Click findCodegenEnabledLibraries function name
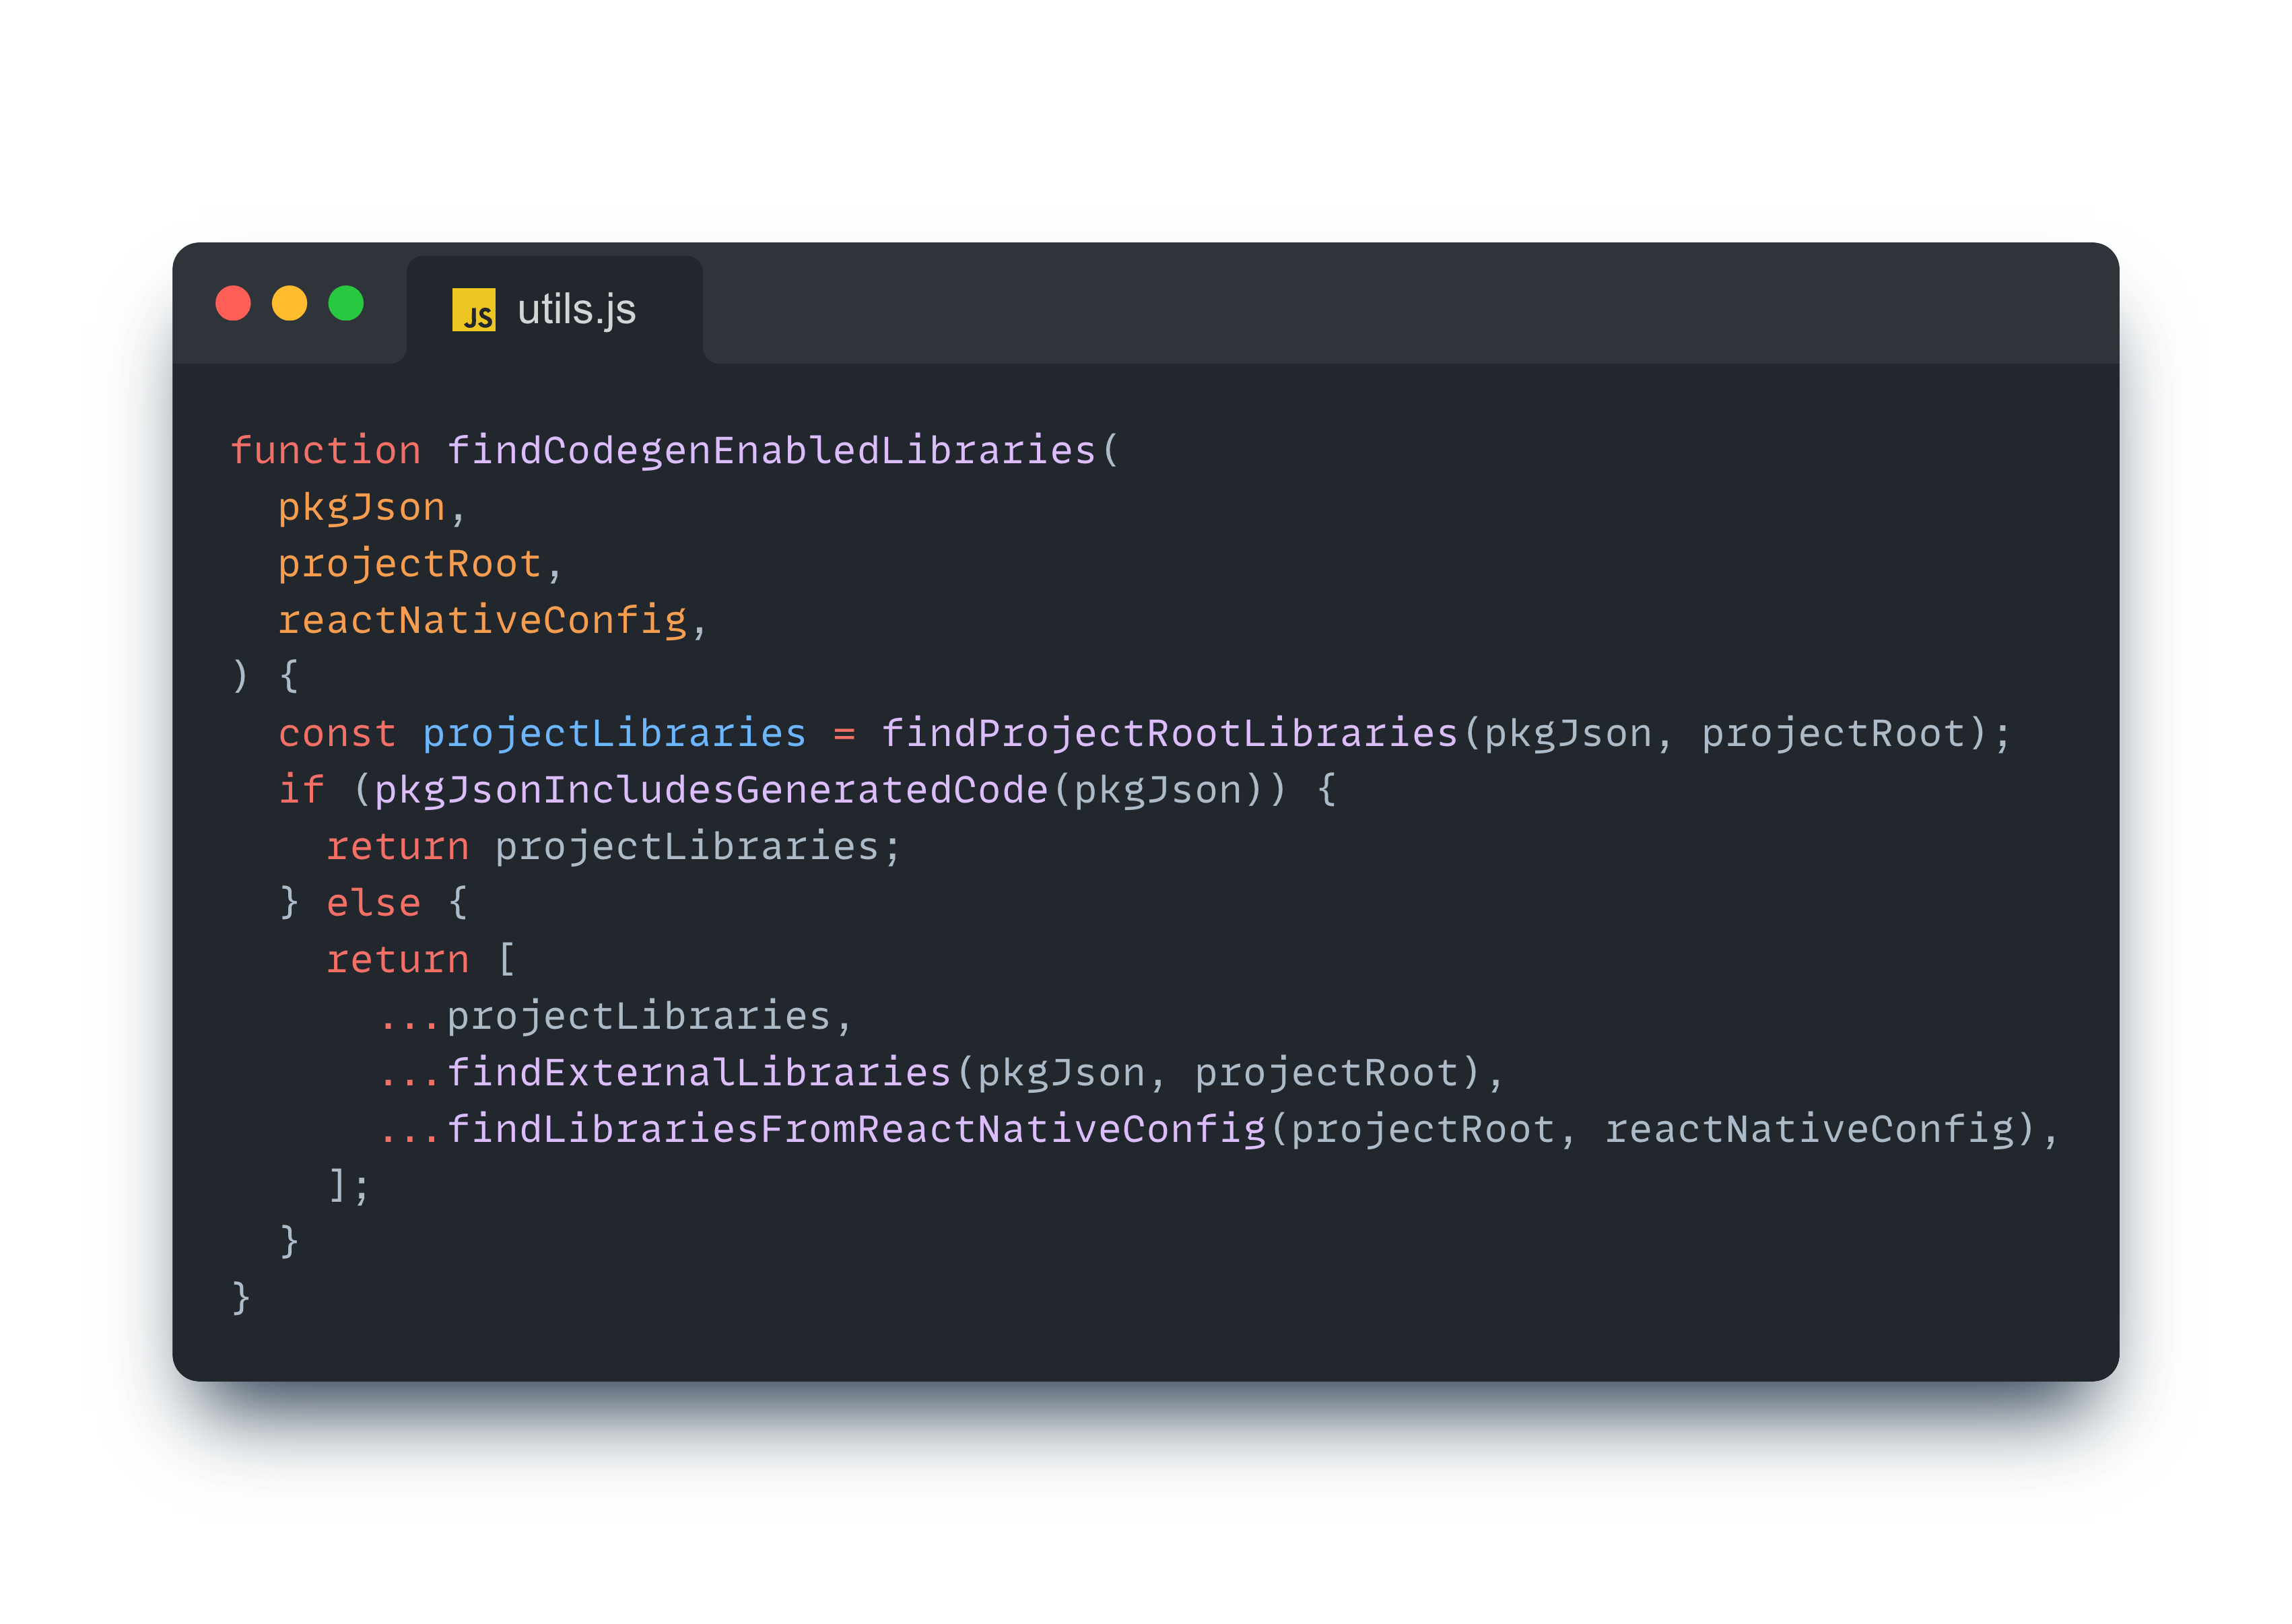2292x1624 pixels. click(771, 451)
